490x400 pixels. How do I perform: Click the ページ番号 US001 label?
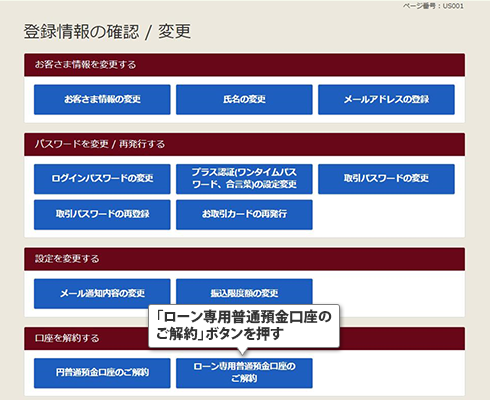tap(433, 6)
